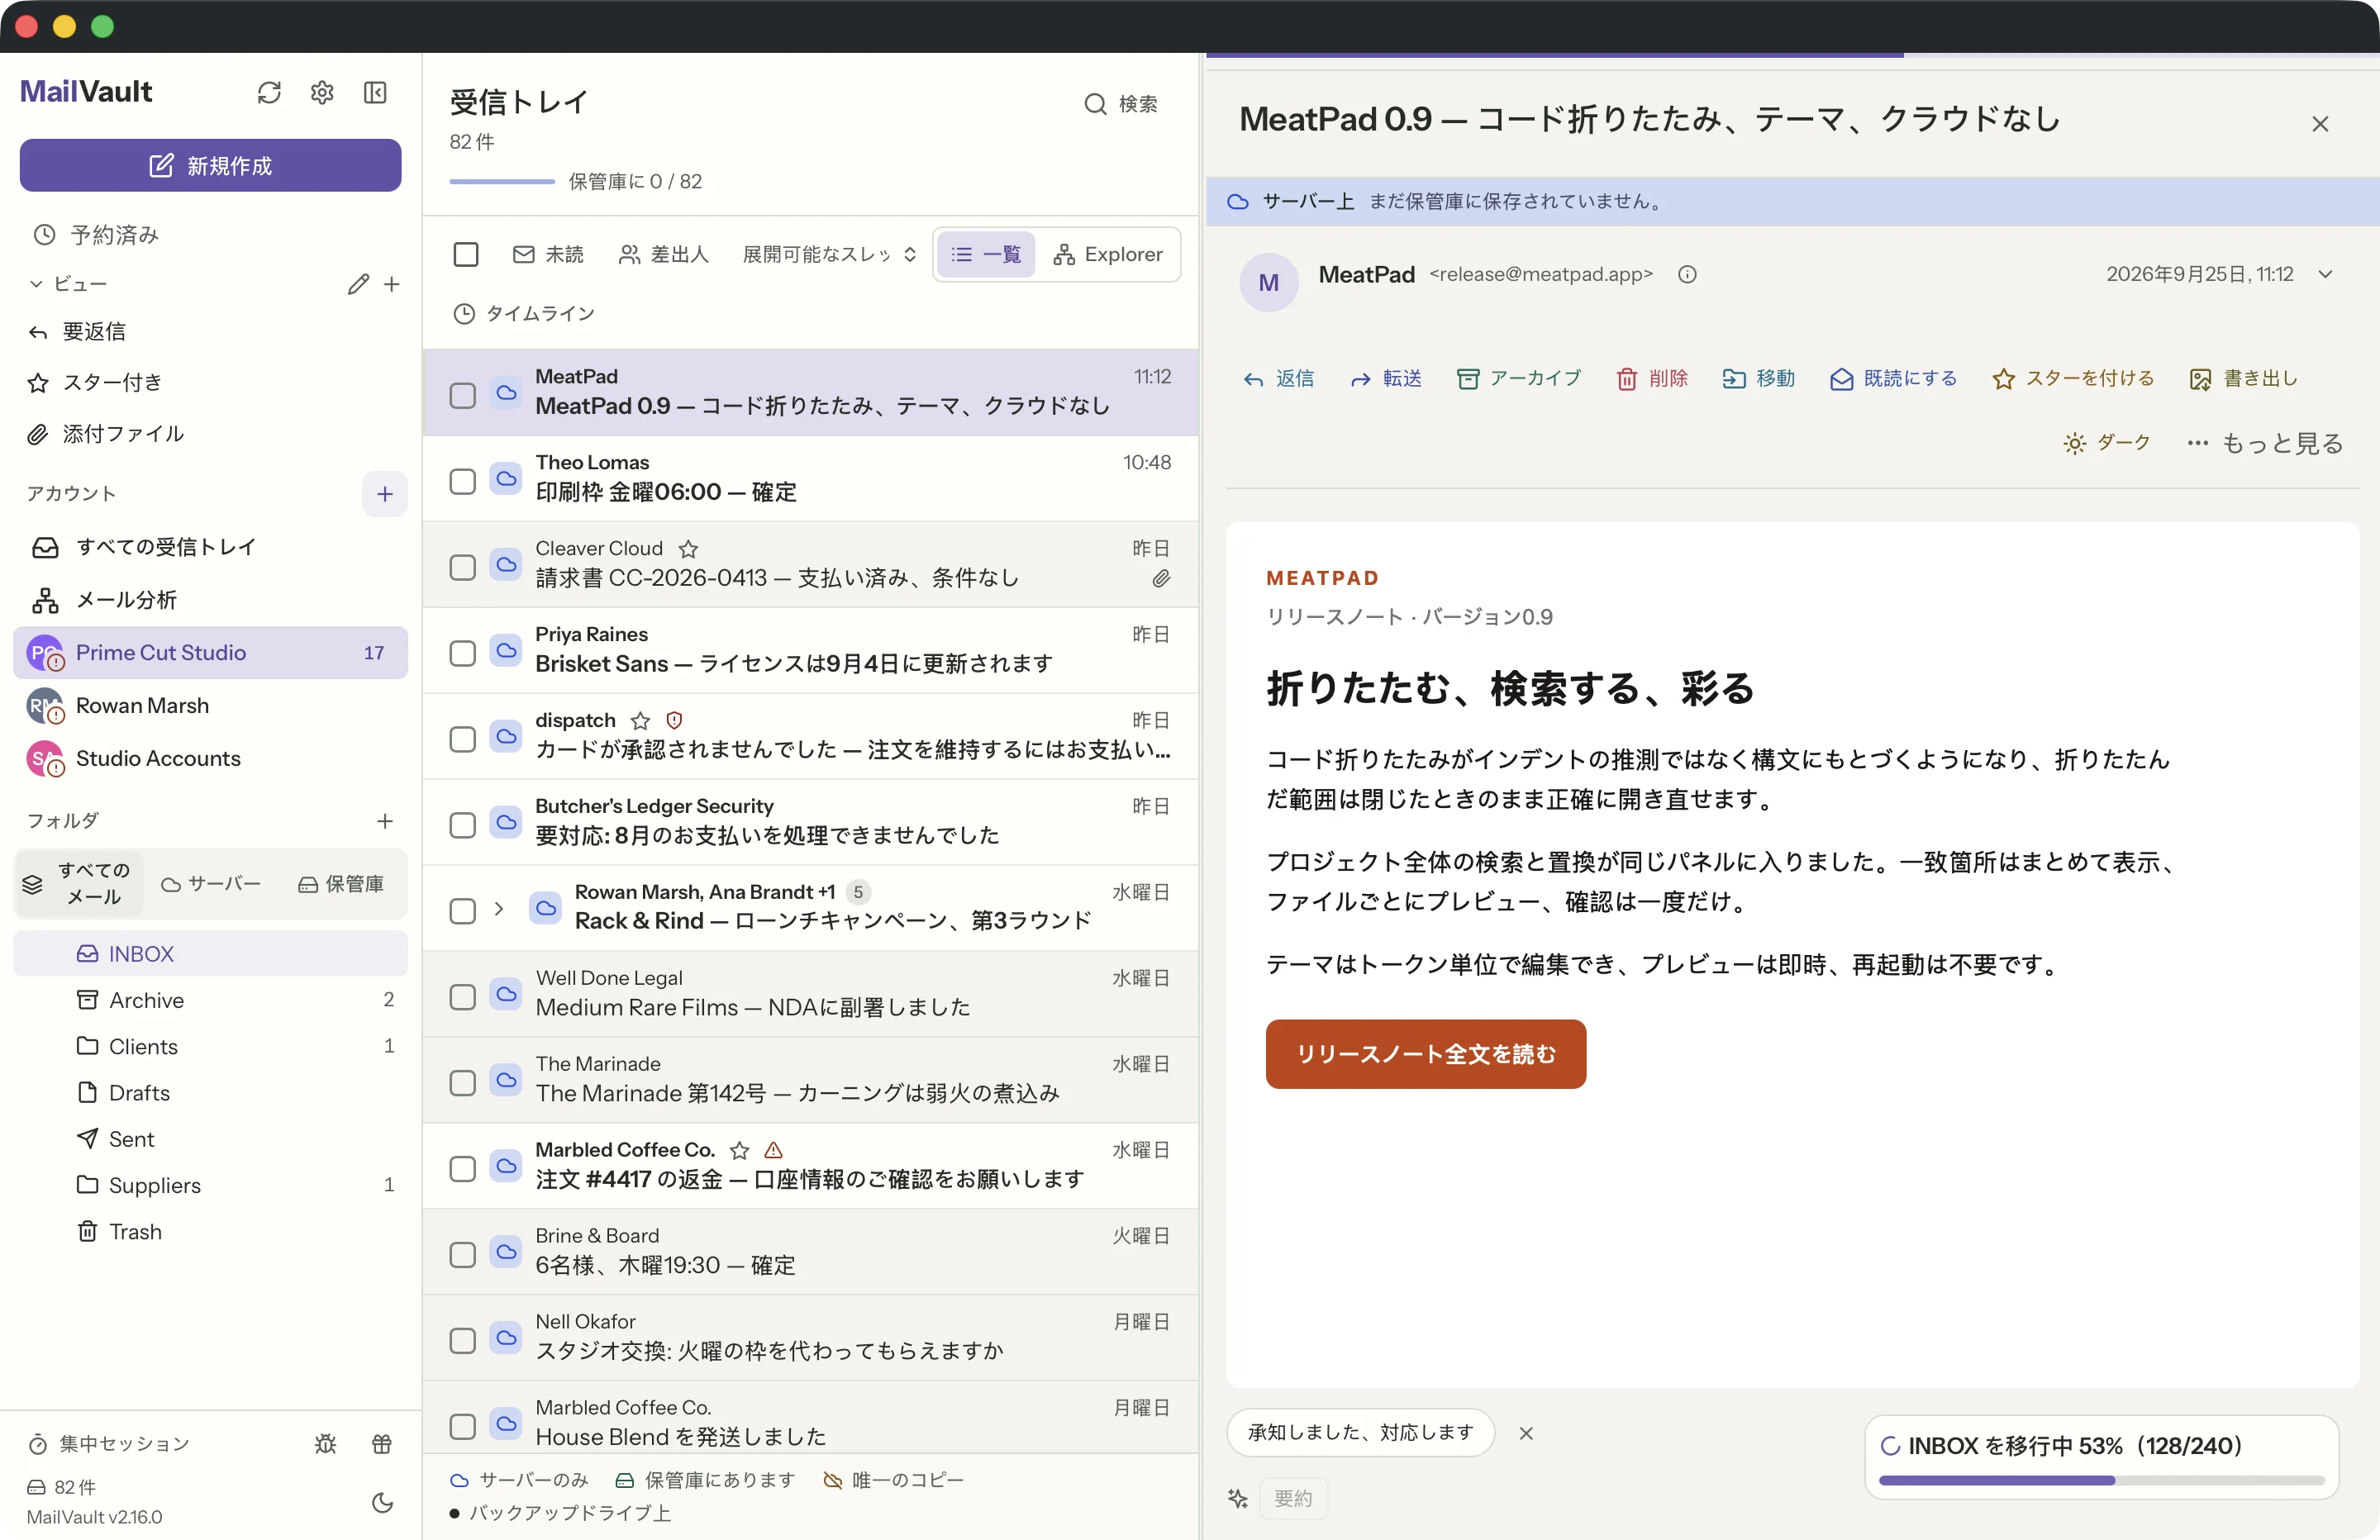Delete the message with 削除

point(1651,379)
